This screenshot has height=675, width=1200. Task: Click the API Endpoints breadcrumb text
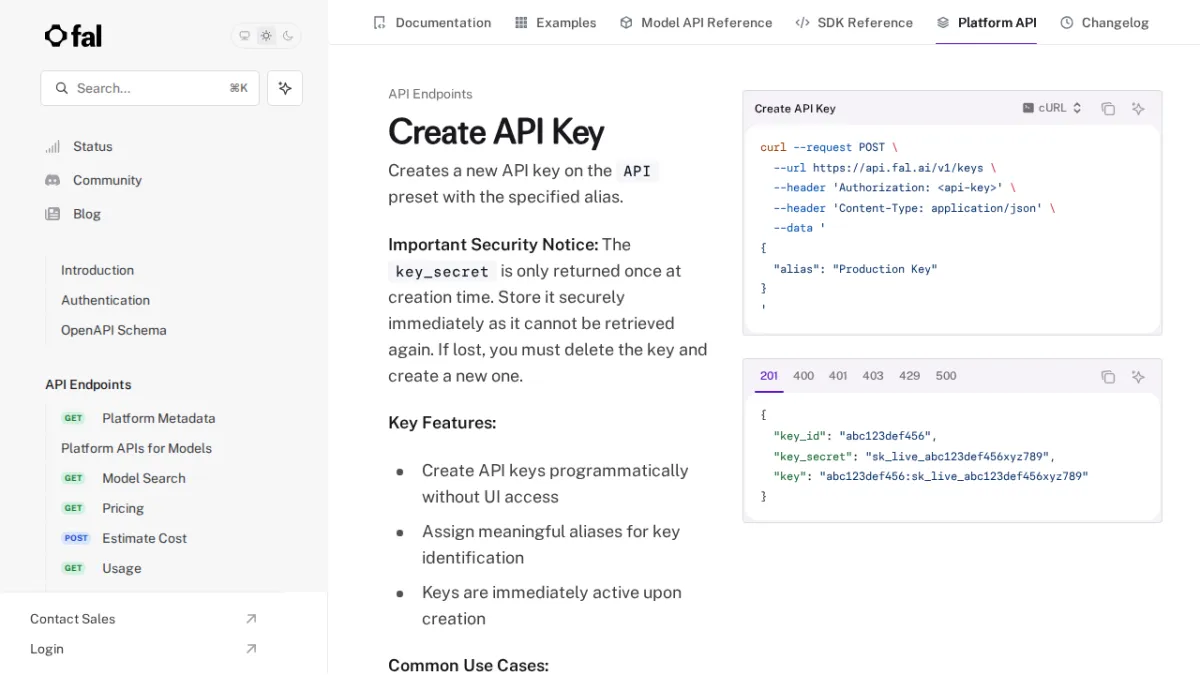430,94
